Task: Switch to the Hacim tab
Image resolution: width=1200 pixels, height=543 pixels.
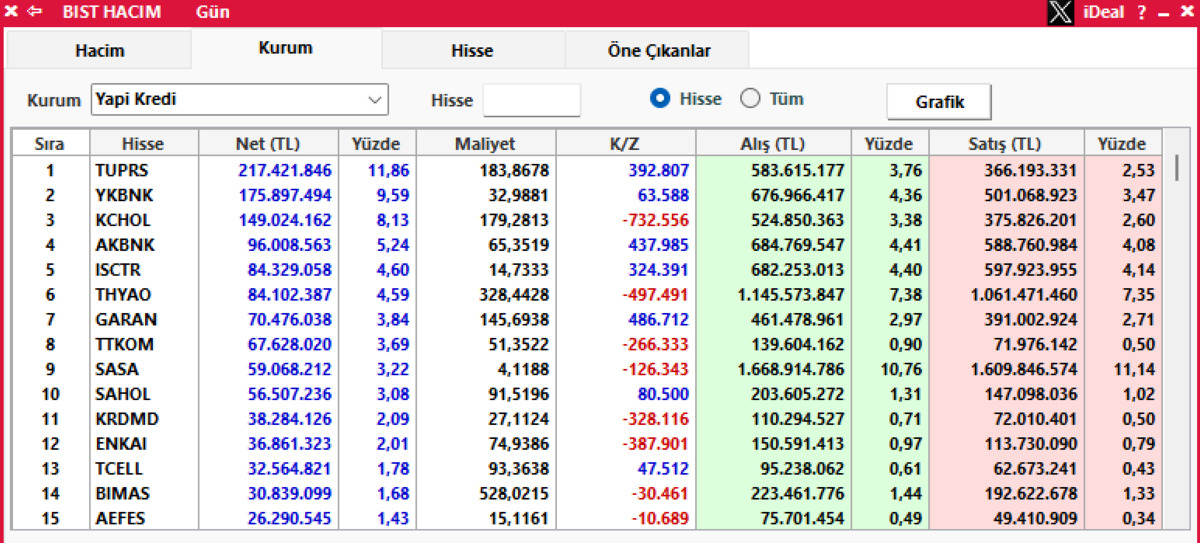Action: [x=100, y=50]
